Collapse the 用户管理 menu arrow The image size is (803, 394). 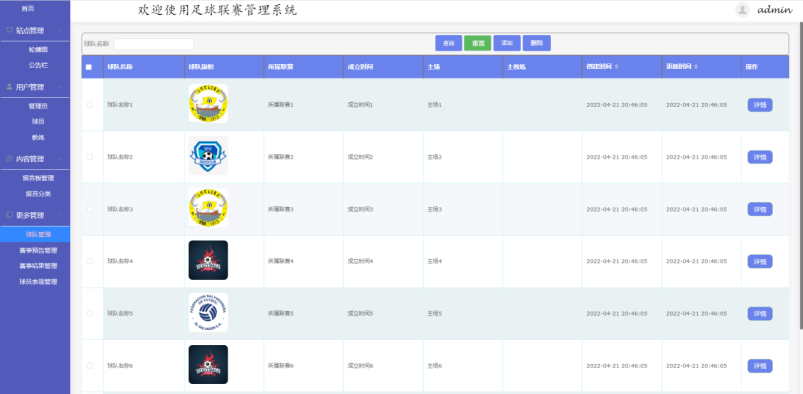pyautogui.click(x=60, y=87)
